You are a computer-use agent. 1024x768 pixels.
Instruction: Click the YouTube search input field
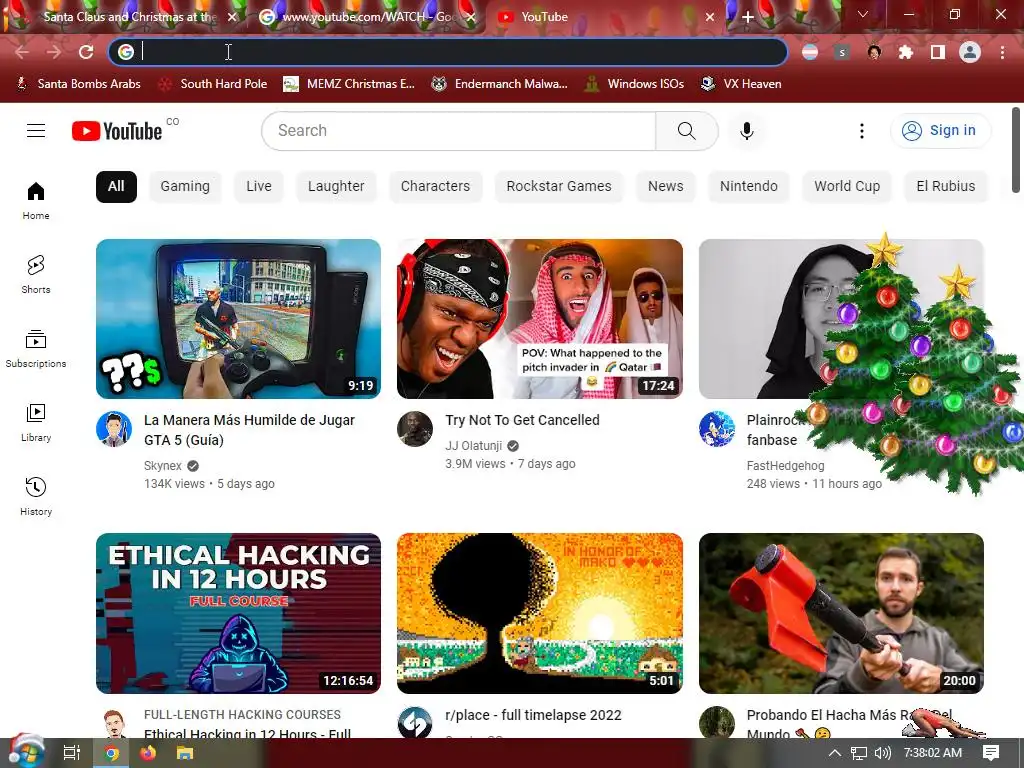click(458, 131)
